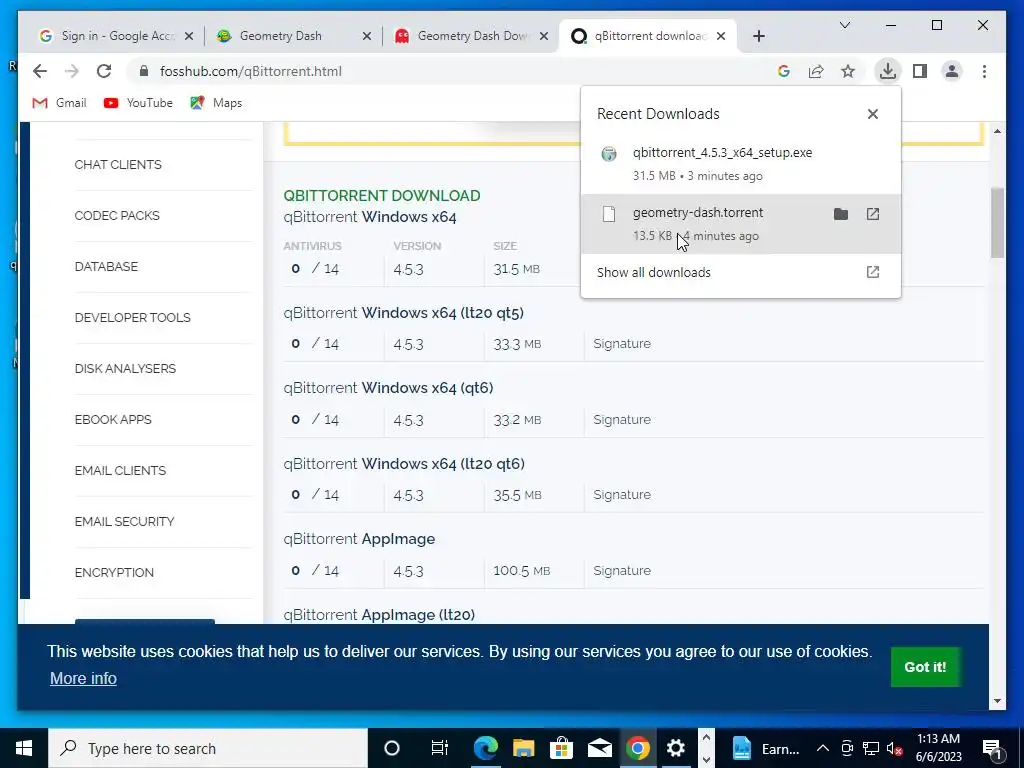View site info padlock icon

coord(144,71)
